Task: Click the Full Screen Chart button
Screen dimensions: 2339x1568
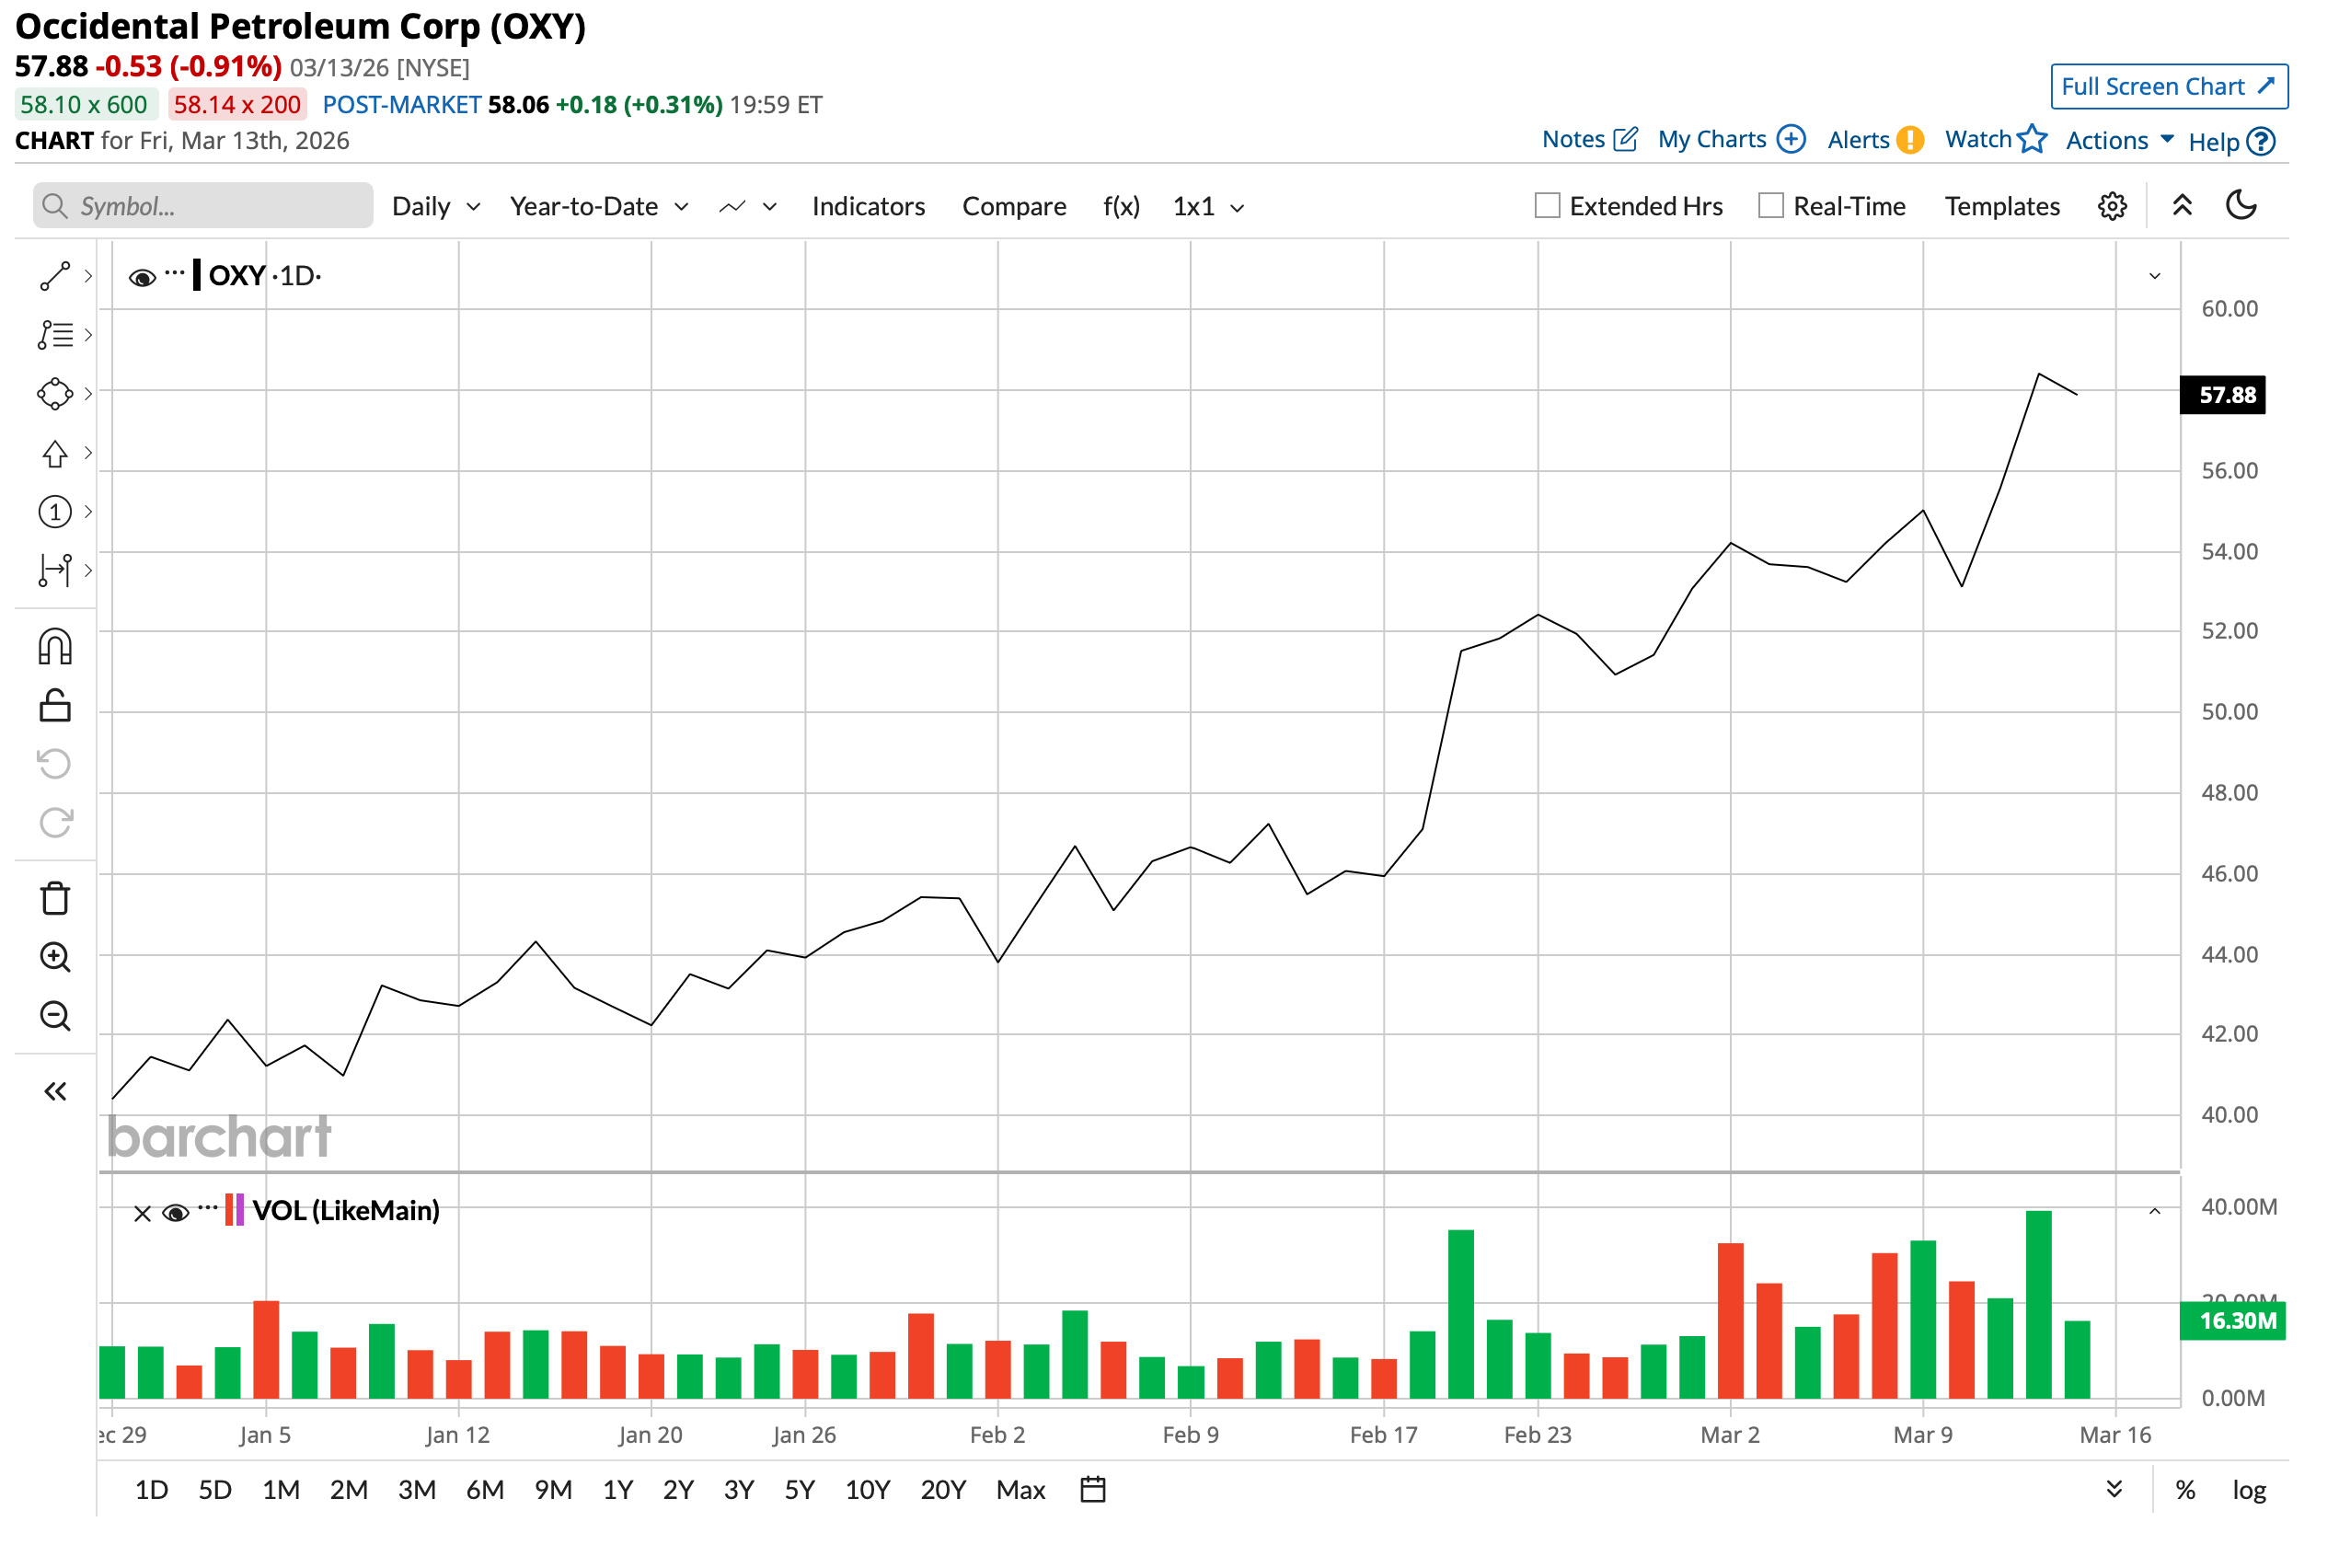Action: (2168, 87)
